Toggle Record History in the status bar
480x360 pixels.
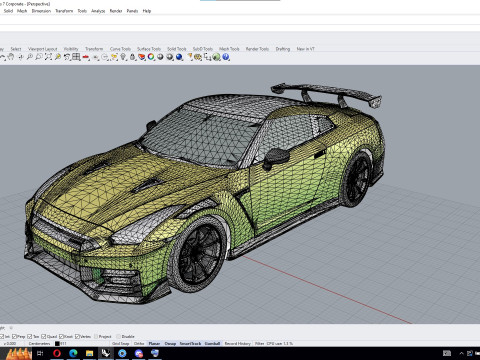[x=237, y=343]
